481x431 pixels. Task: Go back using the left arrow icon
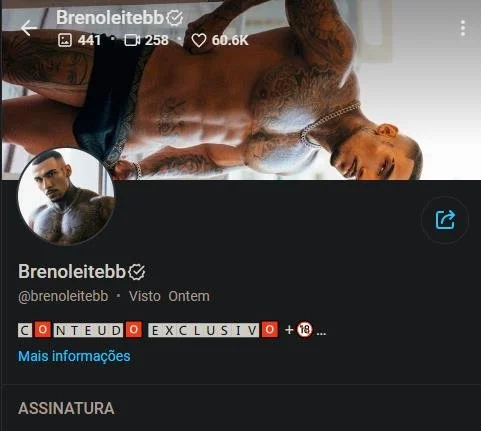click(x=29, y=28)
